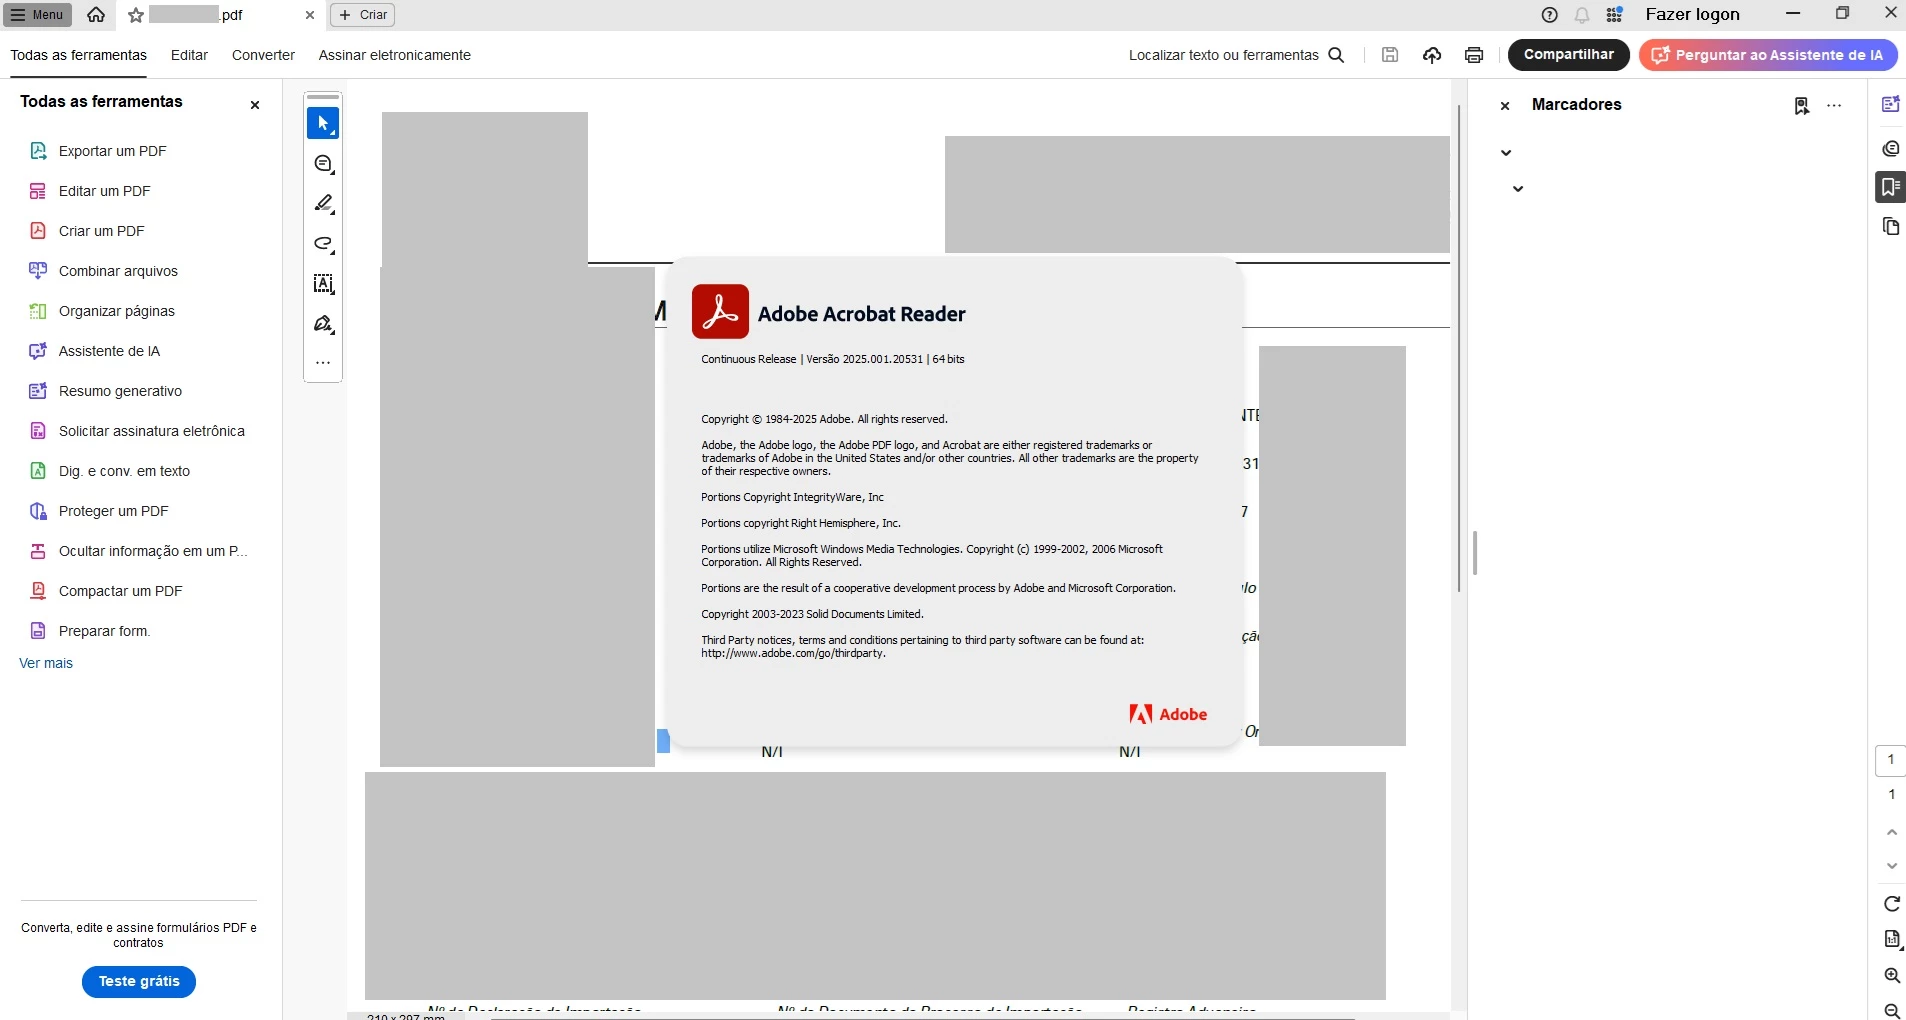The image size is (1906, 1020).
Task: Click the Marcadores panel resize handle
Action: 1475,553
